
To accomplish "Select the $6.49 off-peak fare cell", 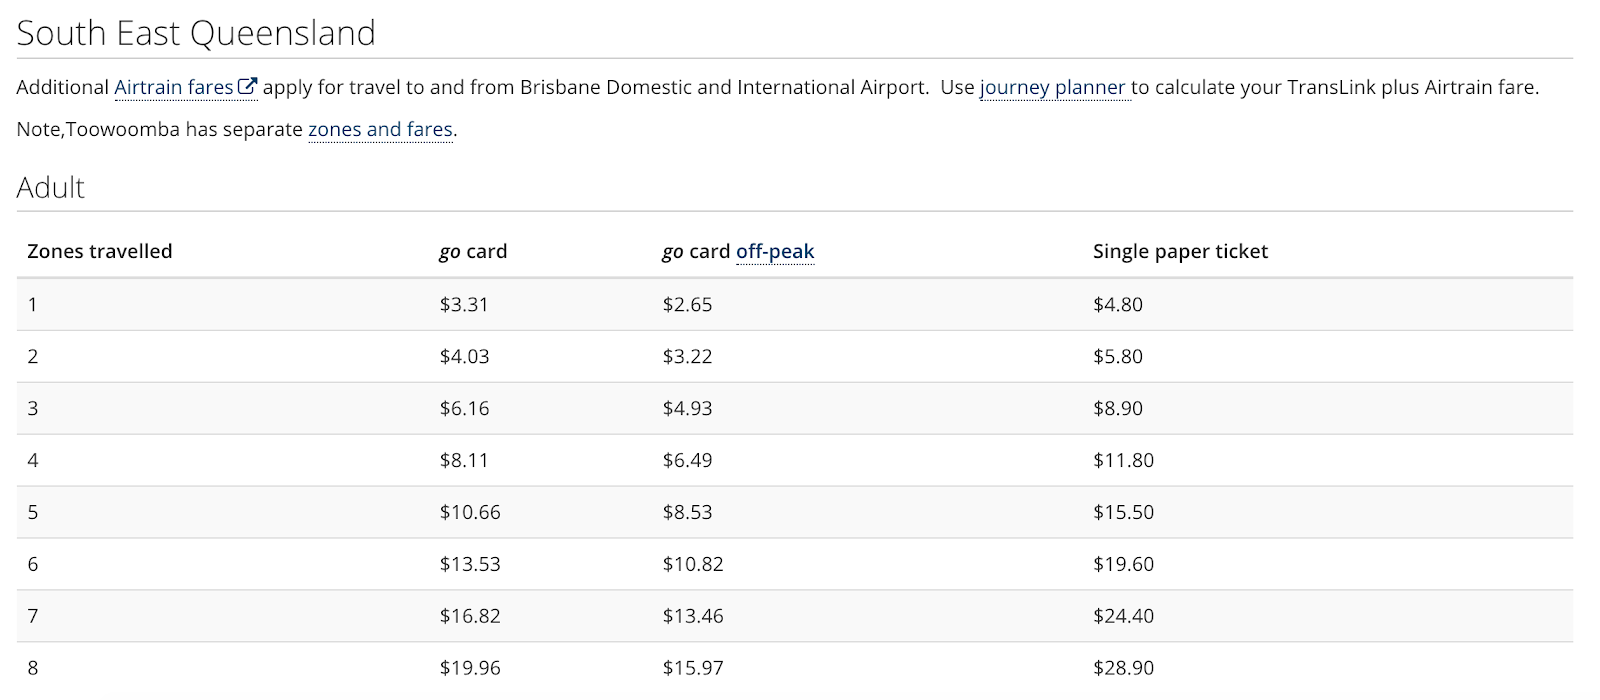I will tap(687, 461).
